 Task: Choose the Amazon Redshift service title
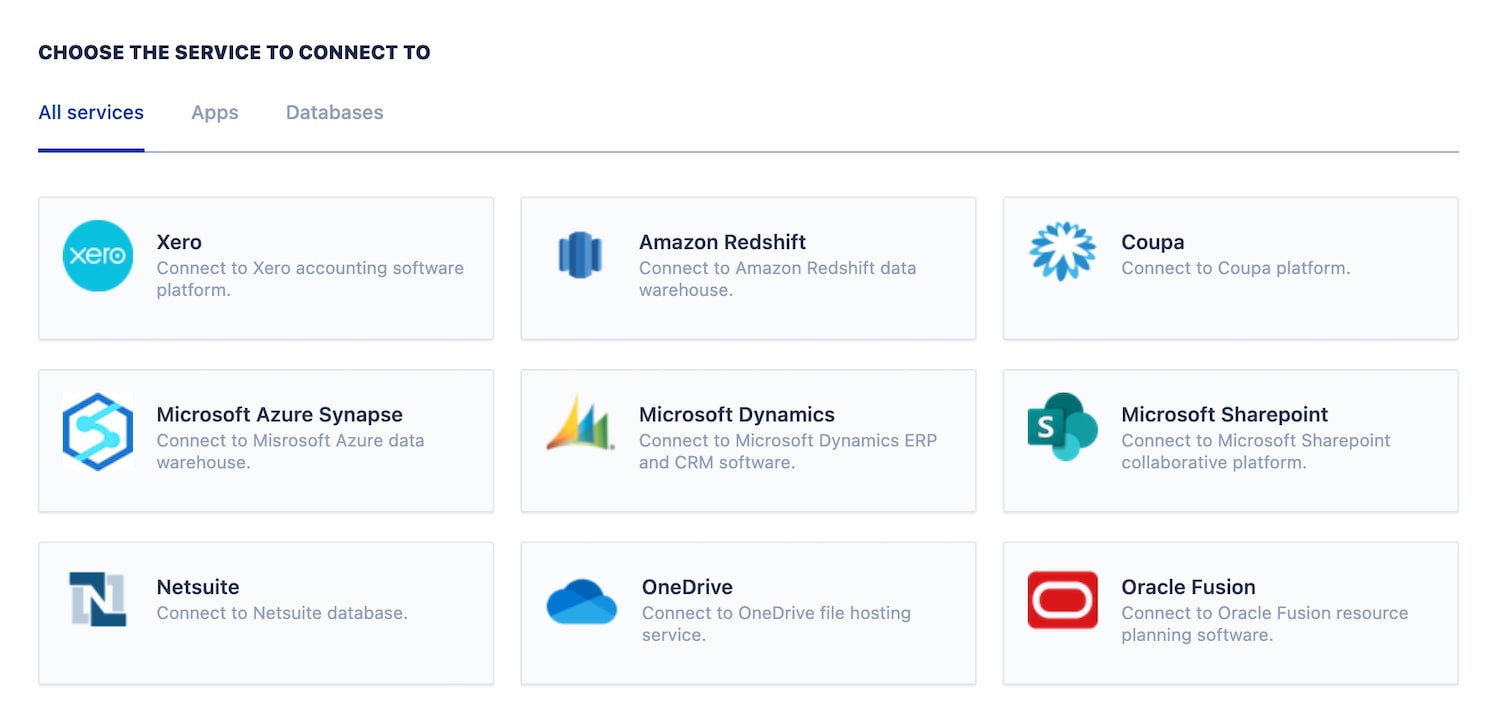pyautogui.click(x=722, y=242)
